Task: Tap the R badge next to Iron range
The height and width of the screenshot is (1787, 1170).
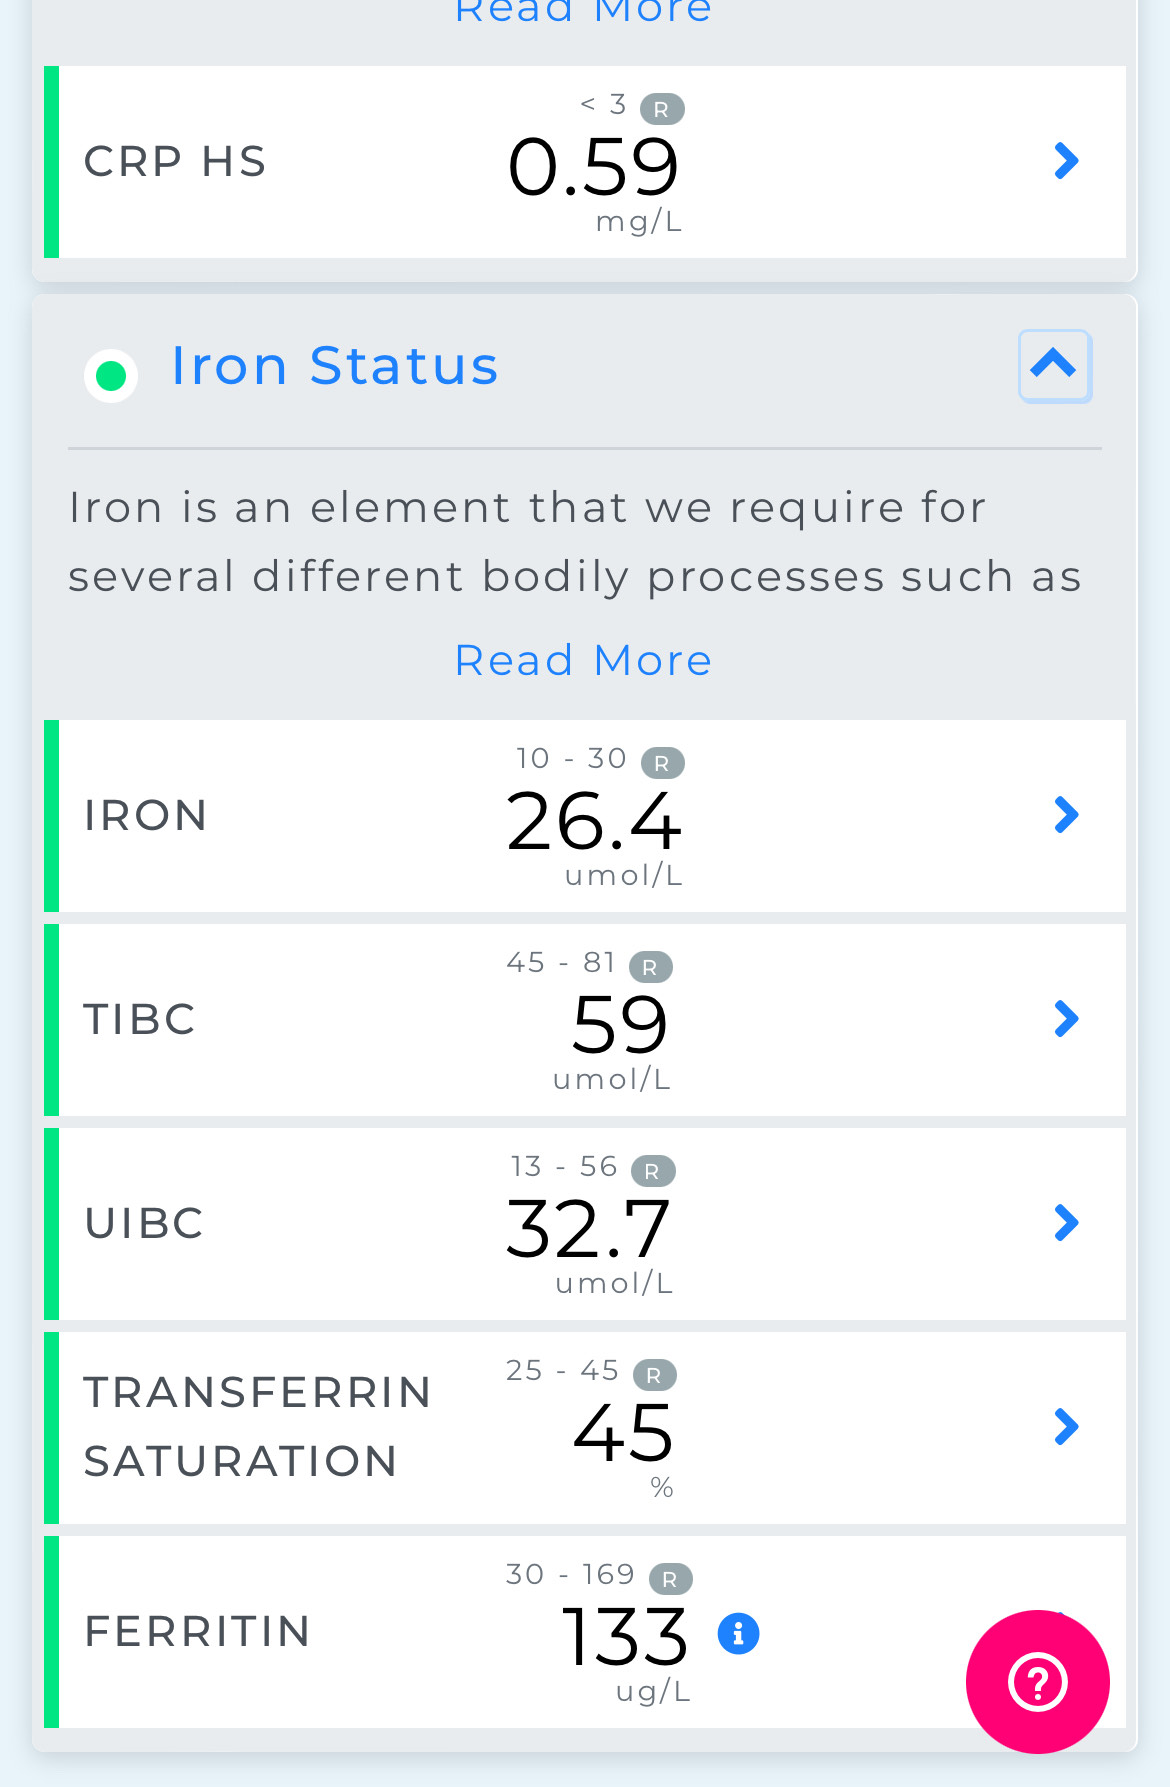Action: [x=662, y=763]
